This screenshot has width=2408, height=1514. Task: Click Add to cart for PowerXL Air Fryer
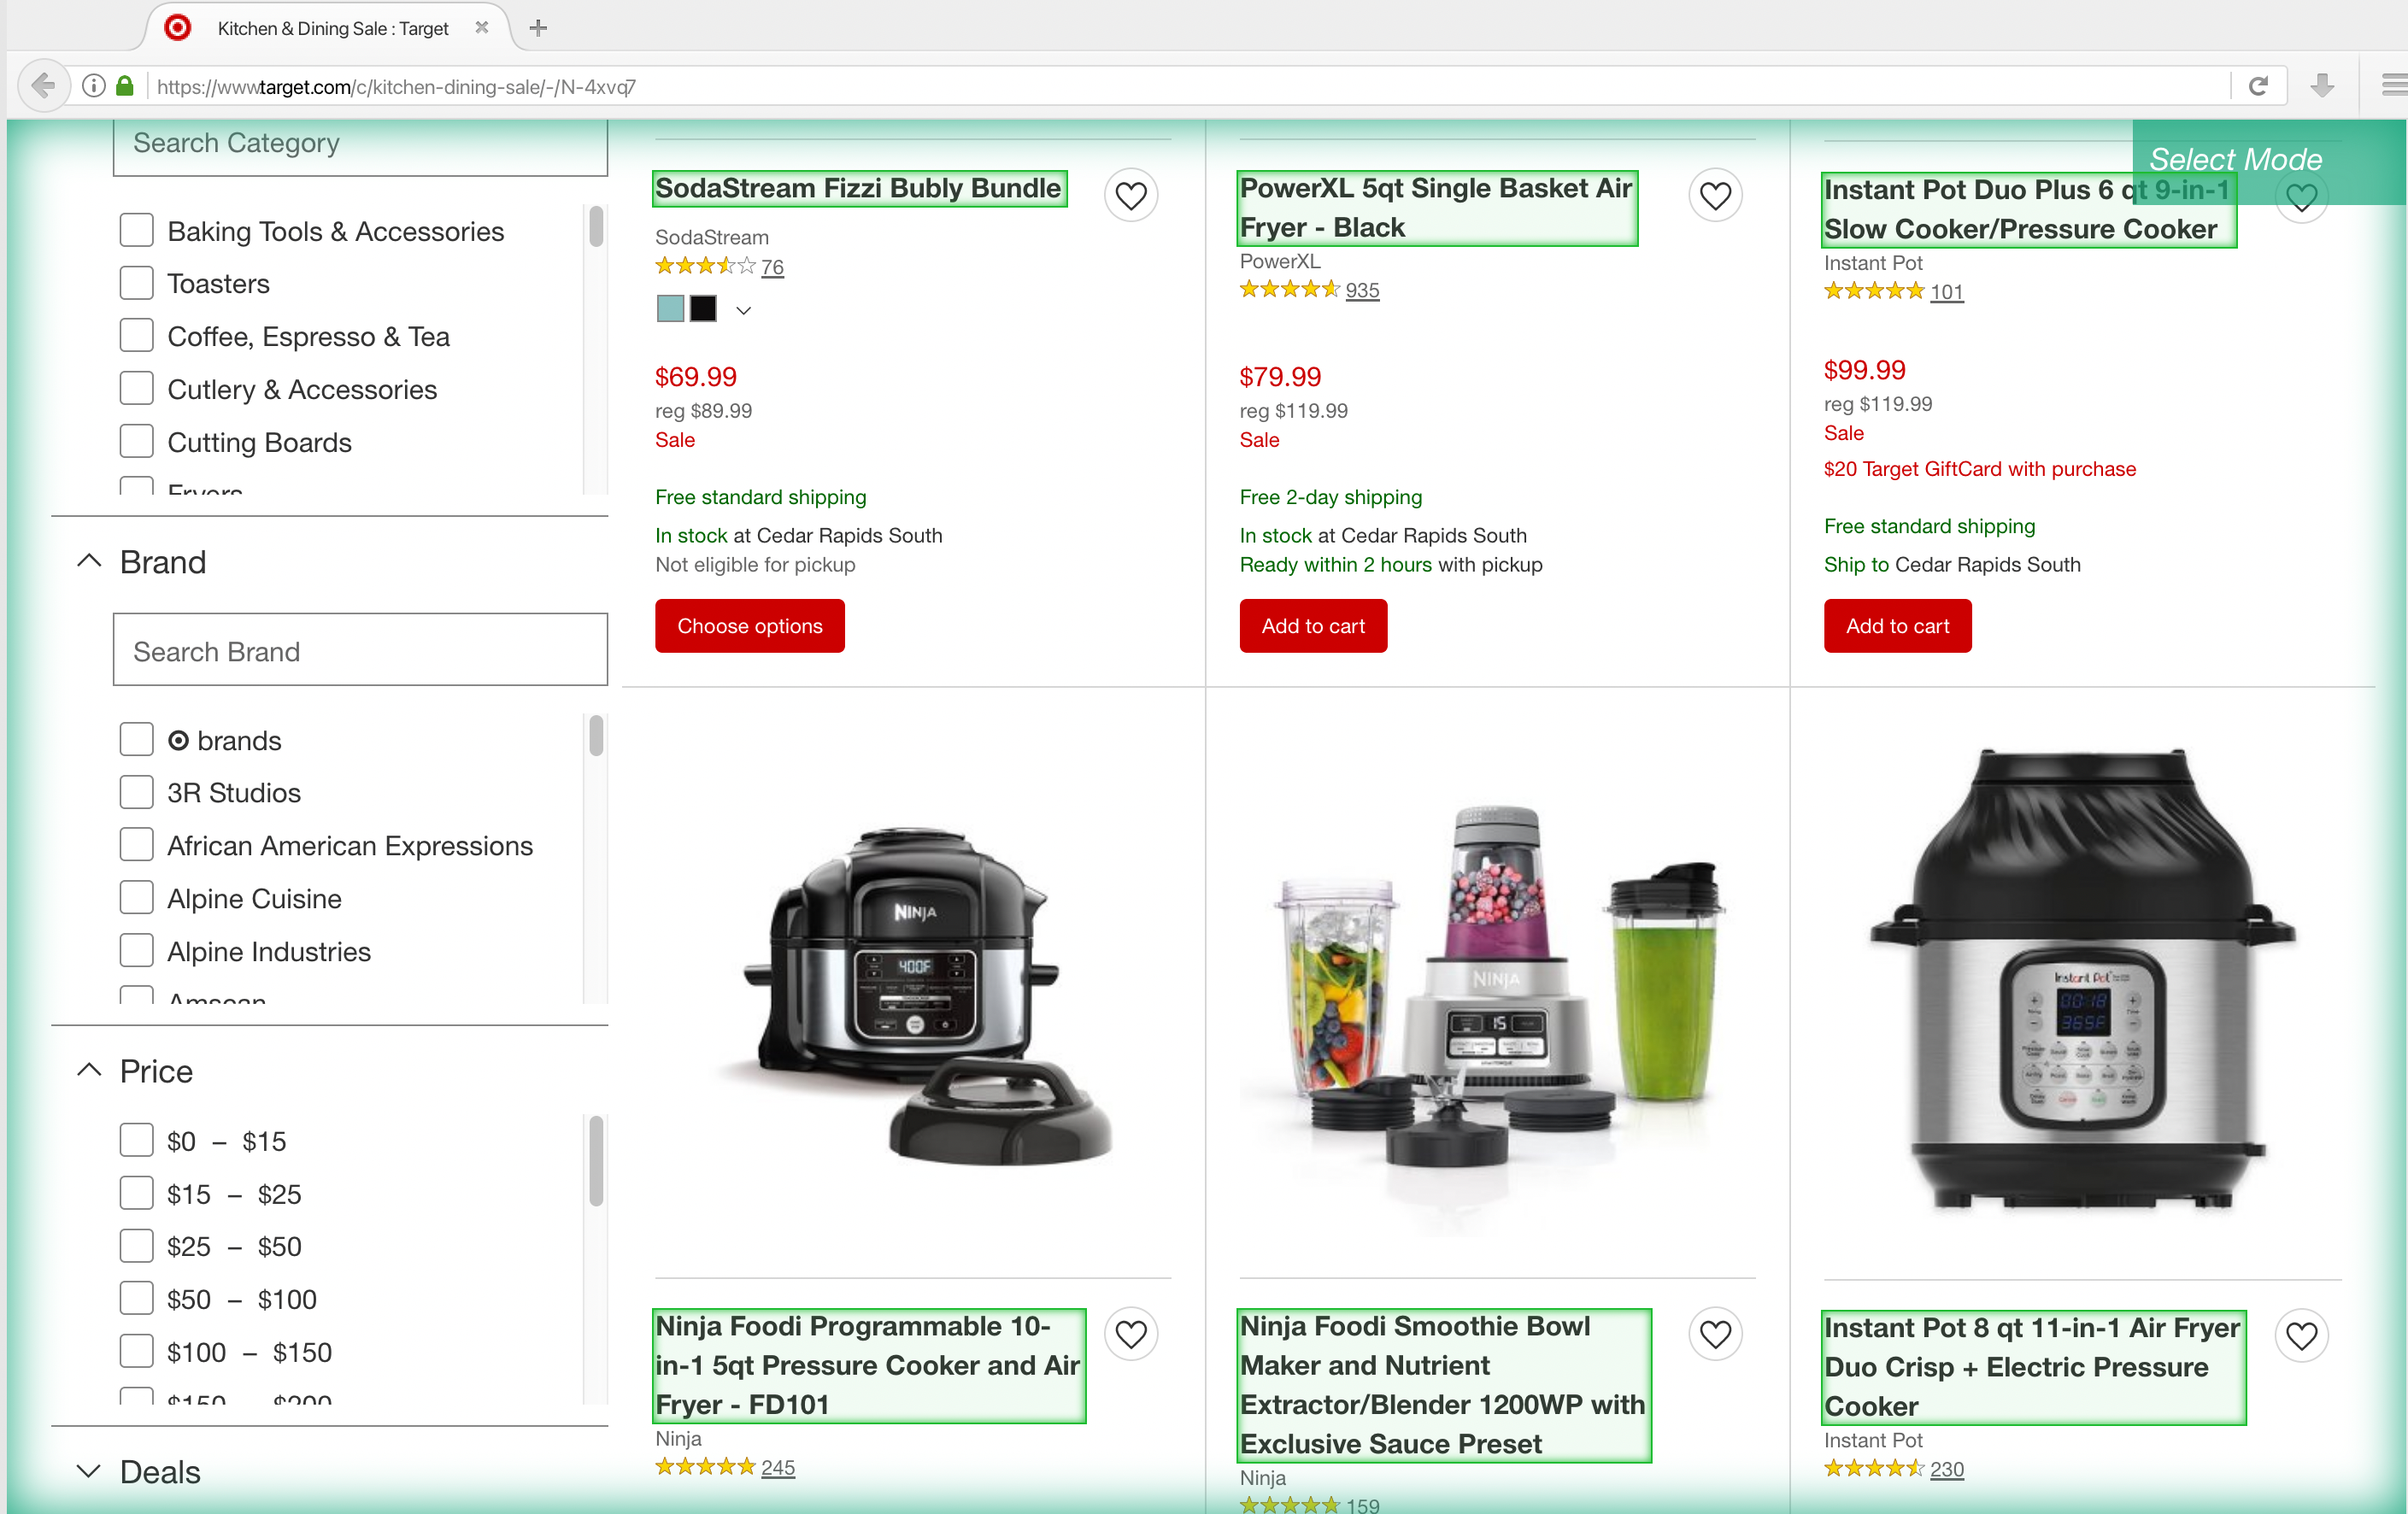pyautogui.click(x=1313, y=626)
